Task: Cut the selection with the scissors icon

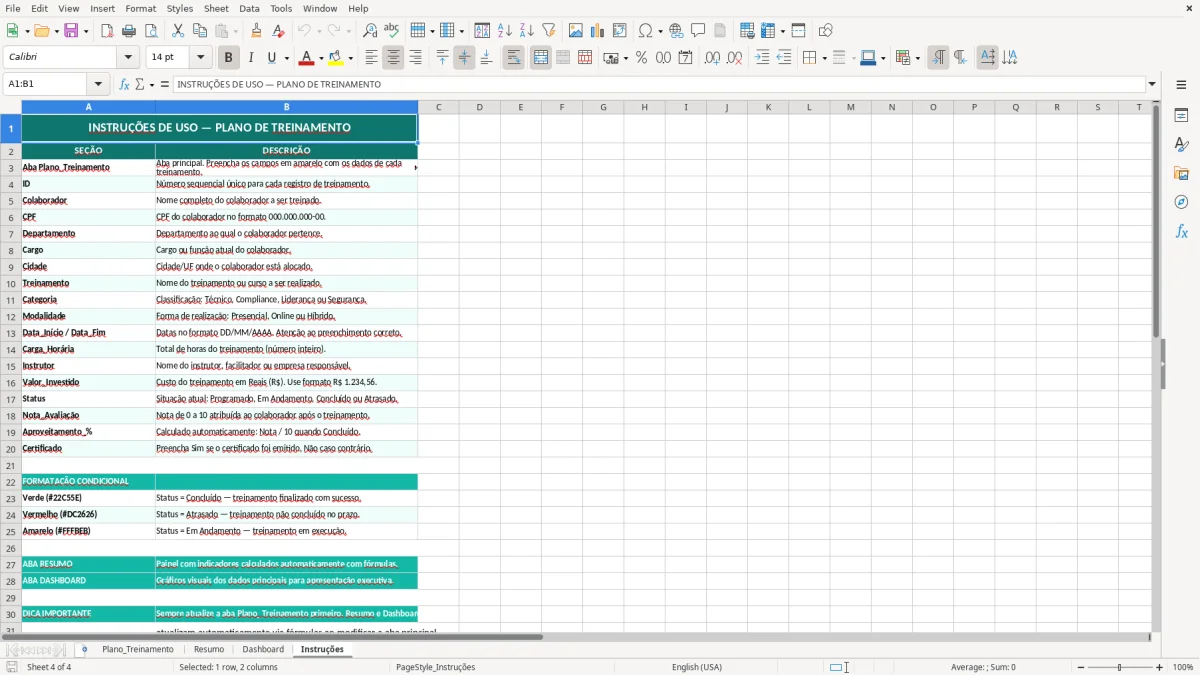Action: pyautogui.click(x=178, y=31)
